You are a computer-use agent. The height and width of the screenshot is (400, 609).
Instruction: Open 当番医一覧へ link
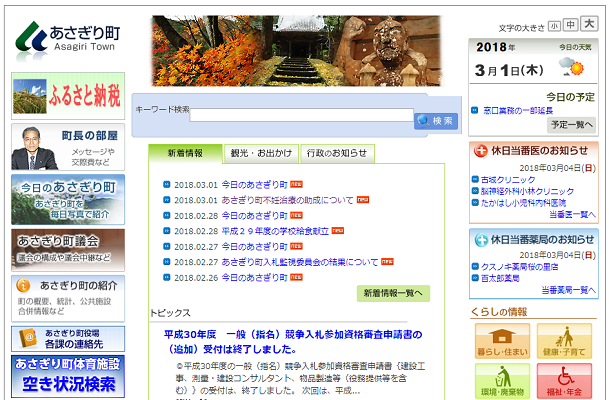click(x=572, y=215)
